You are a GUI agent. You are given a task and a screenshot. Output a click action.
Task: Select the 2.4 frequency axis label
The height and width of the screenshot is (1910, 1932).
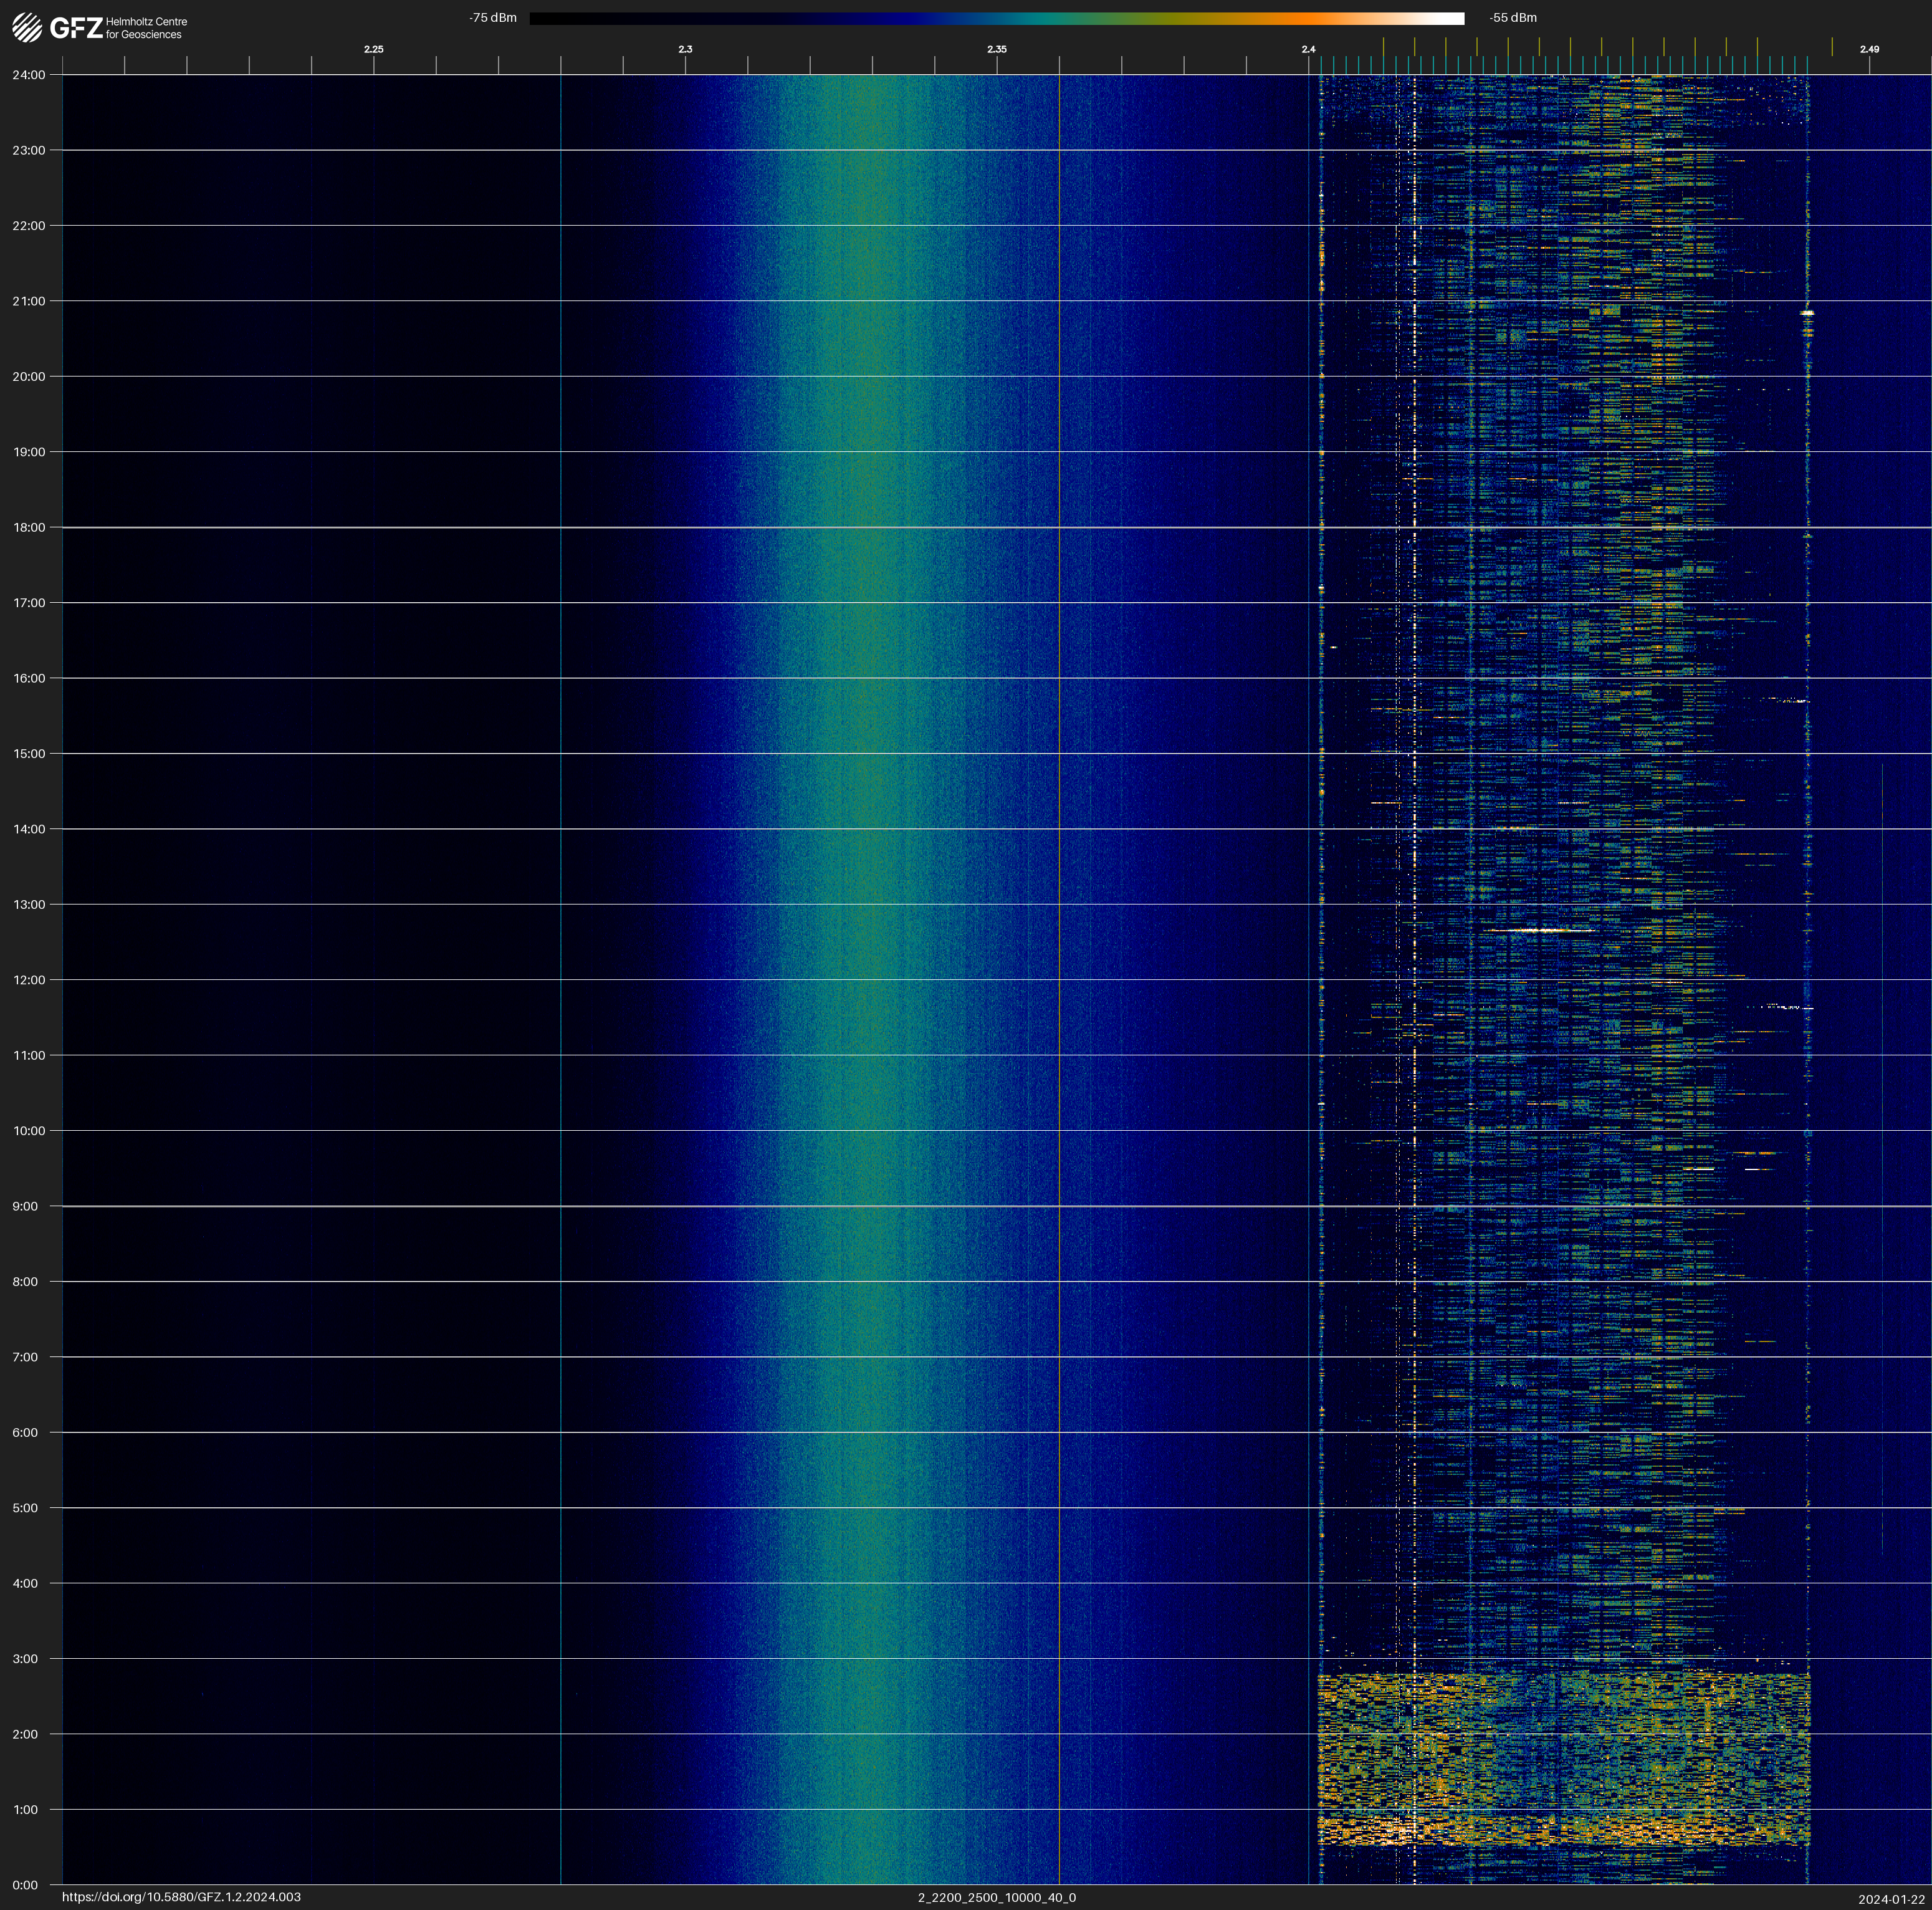(x=1308, y=49)
